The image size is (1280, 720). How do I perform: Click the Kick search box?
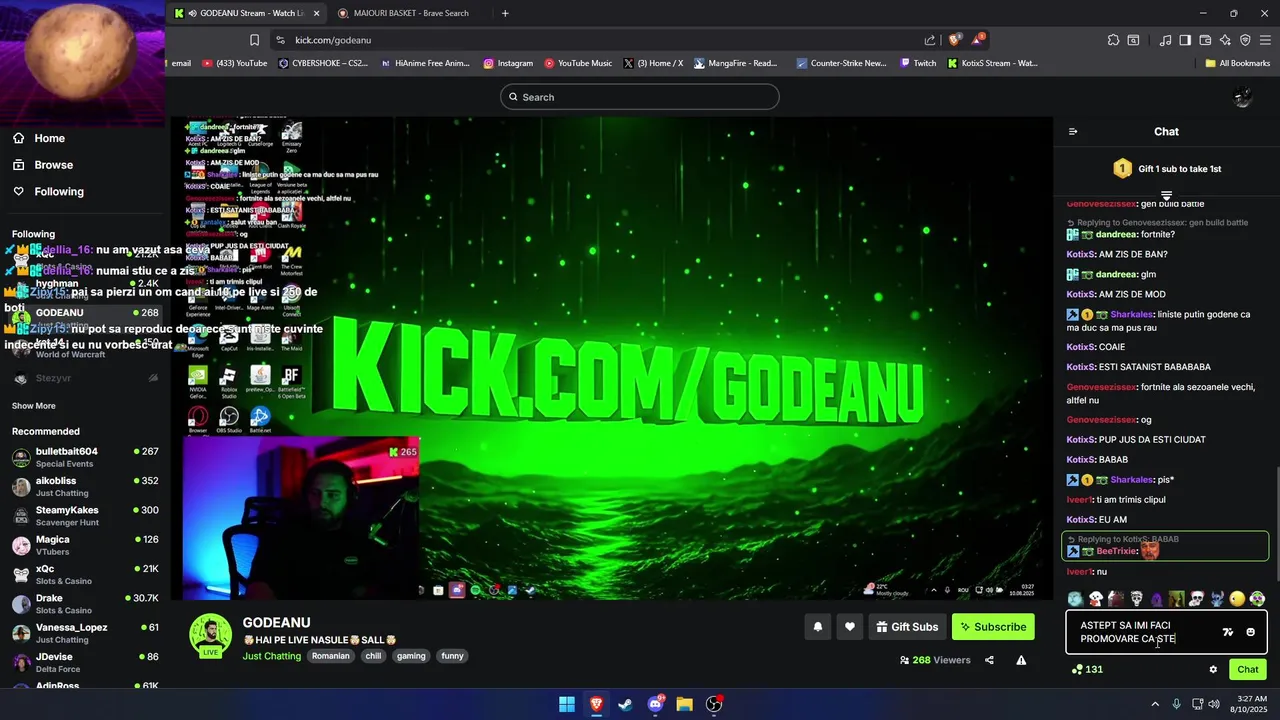(x=640, y=97)
